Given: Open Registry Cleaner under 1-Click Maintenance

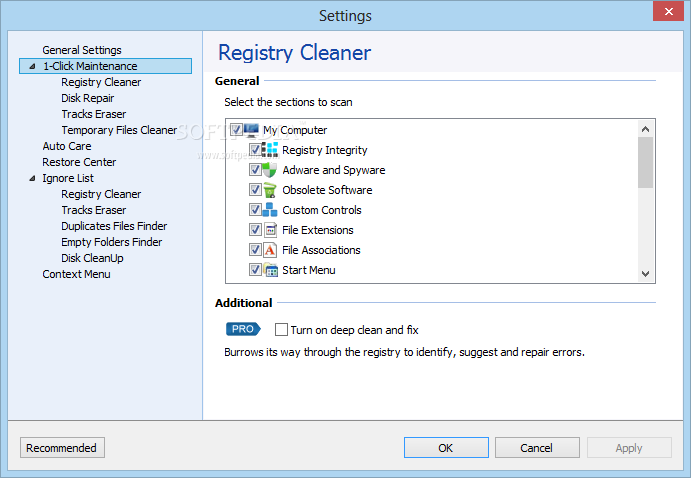Looking at the screenshot, I should point(101,82).
